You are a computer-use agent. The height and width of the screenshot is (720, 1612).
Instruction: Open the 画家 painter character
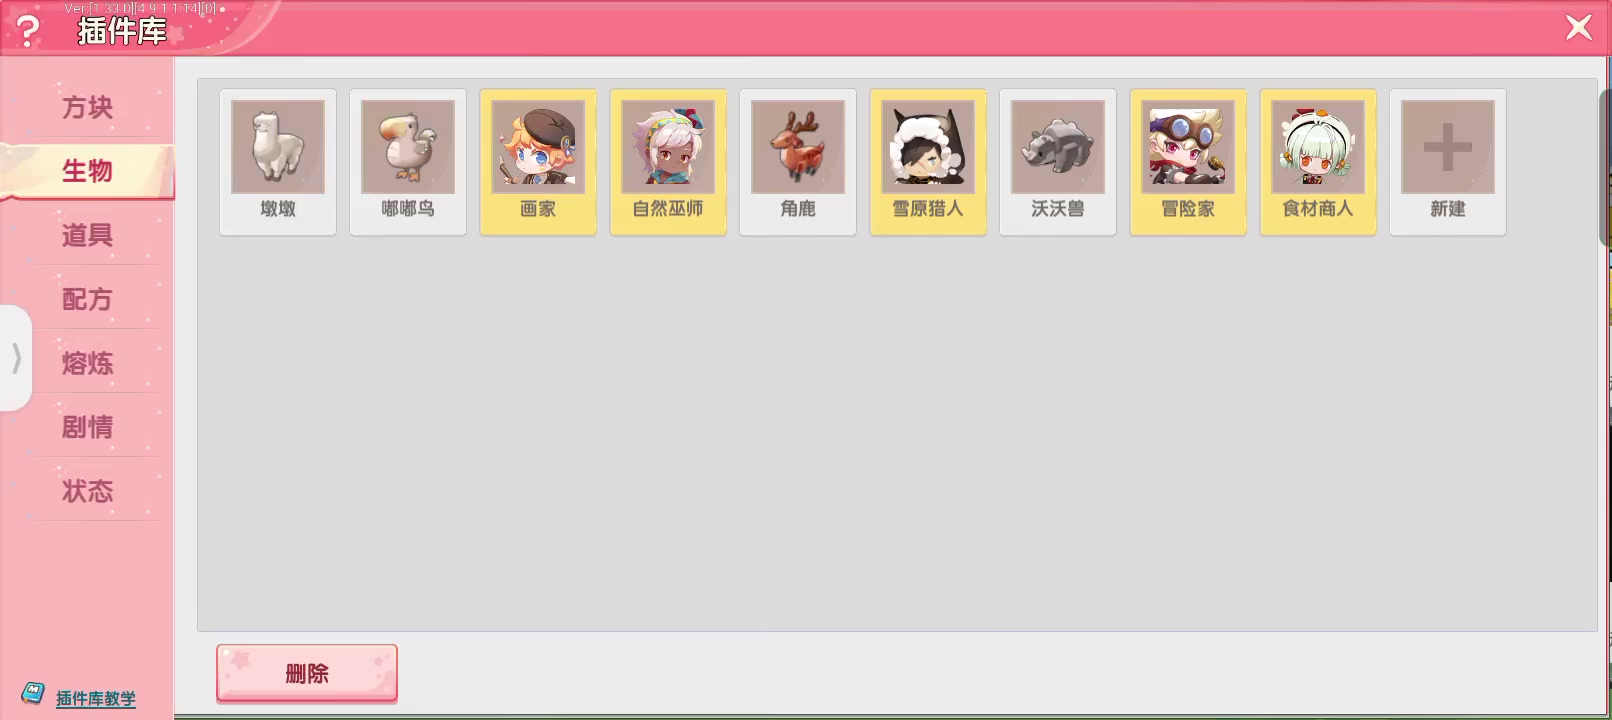point(538,162)
